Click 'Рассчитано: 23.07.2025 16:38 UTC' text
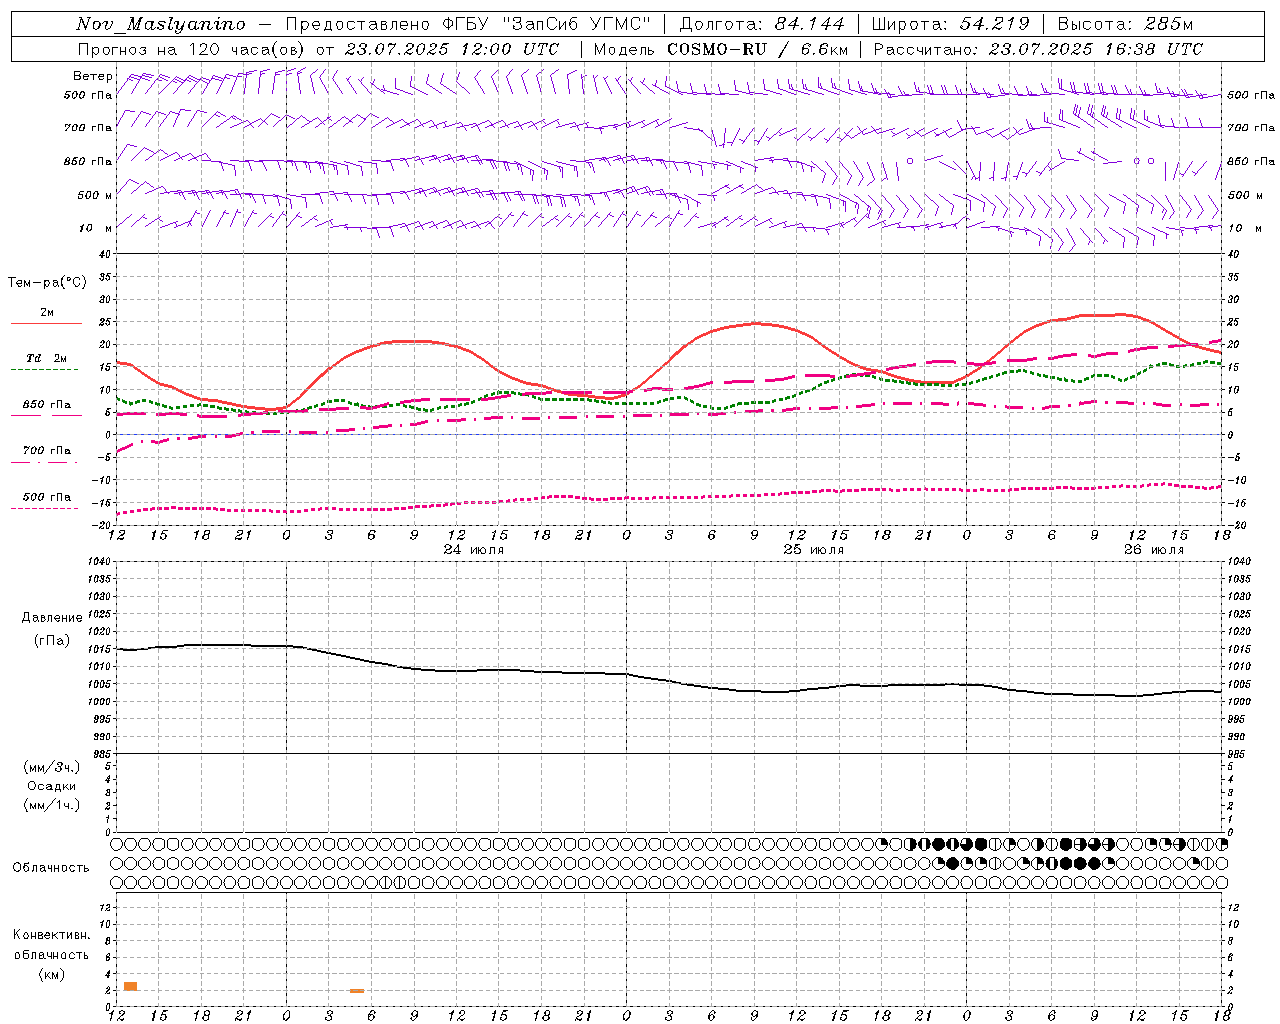The height and width of the screenshot is (1024, 1280). 1038,49
